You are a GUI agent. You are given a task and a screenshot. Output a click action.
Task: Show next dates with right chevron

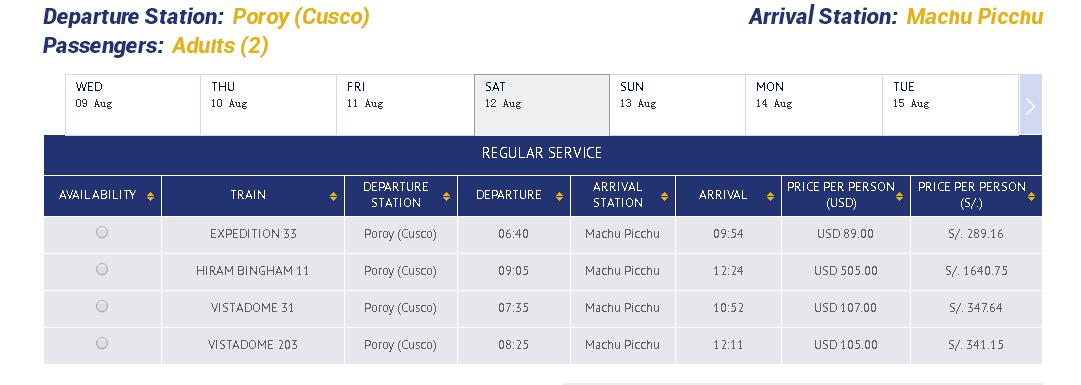[x=1030, y=106]
